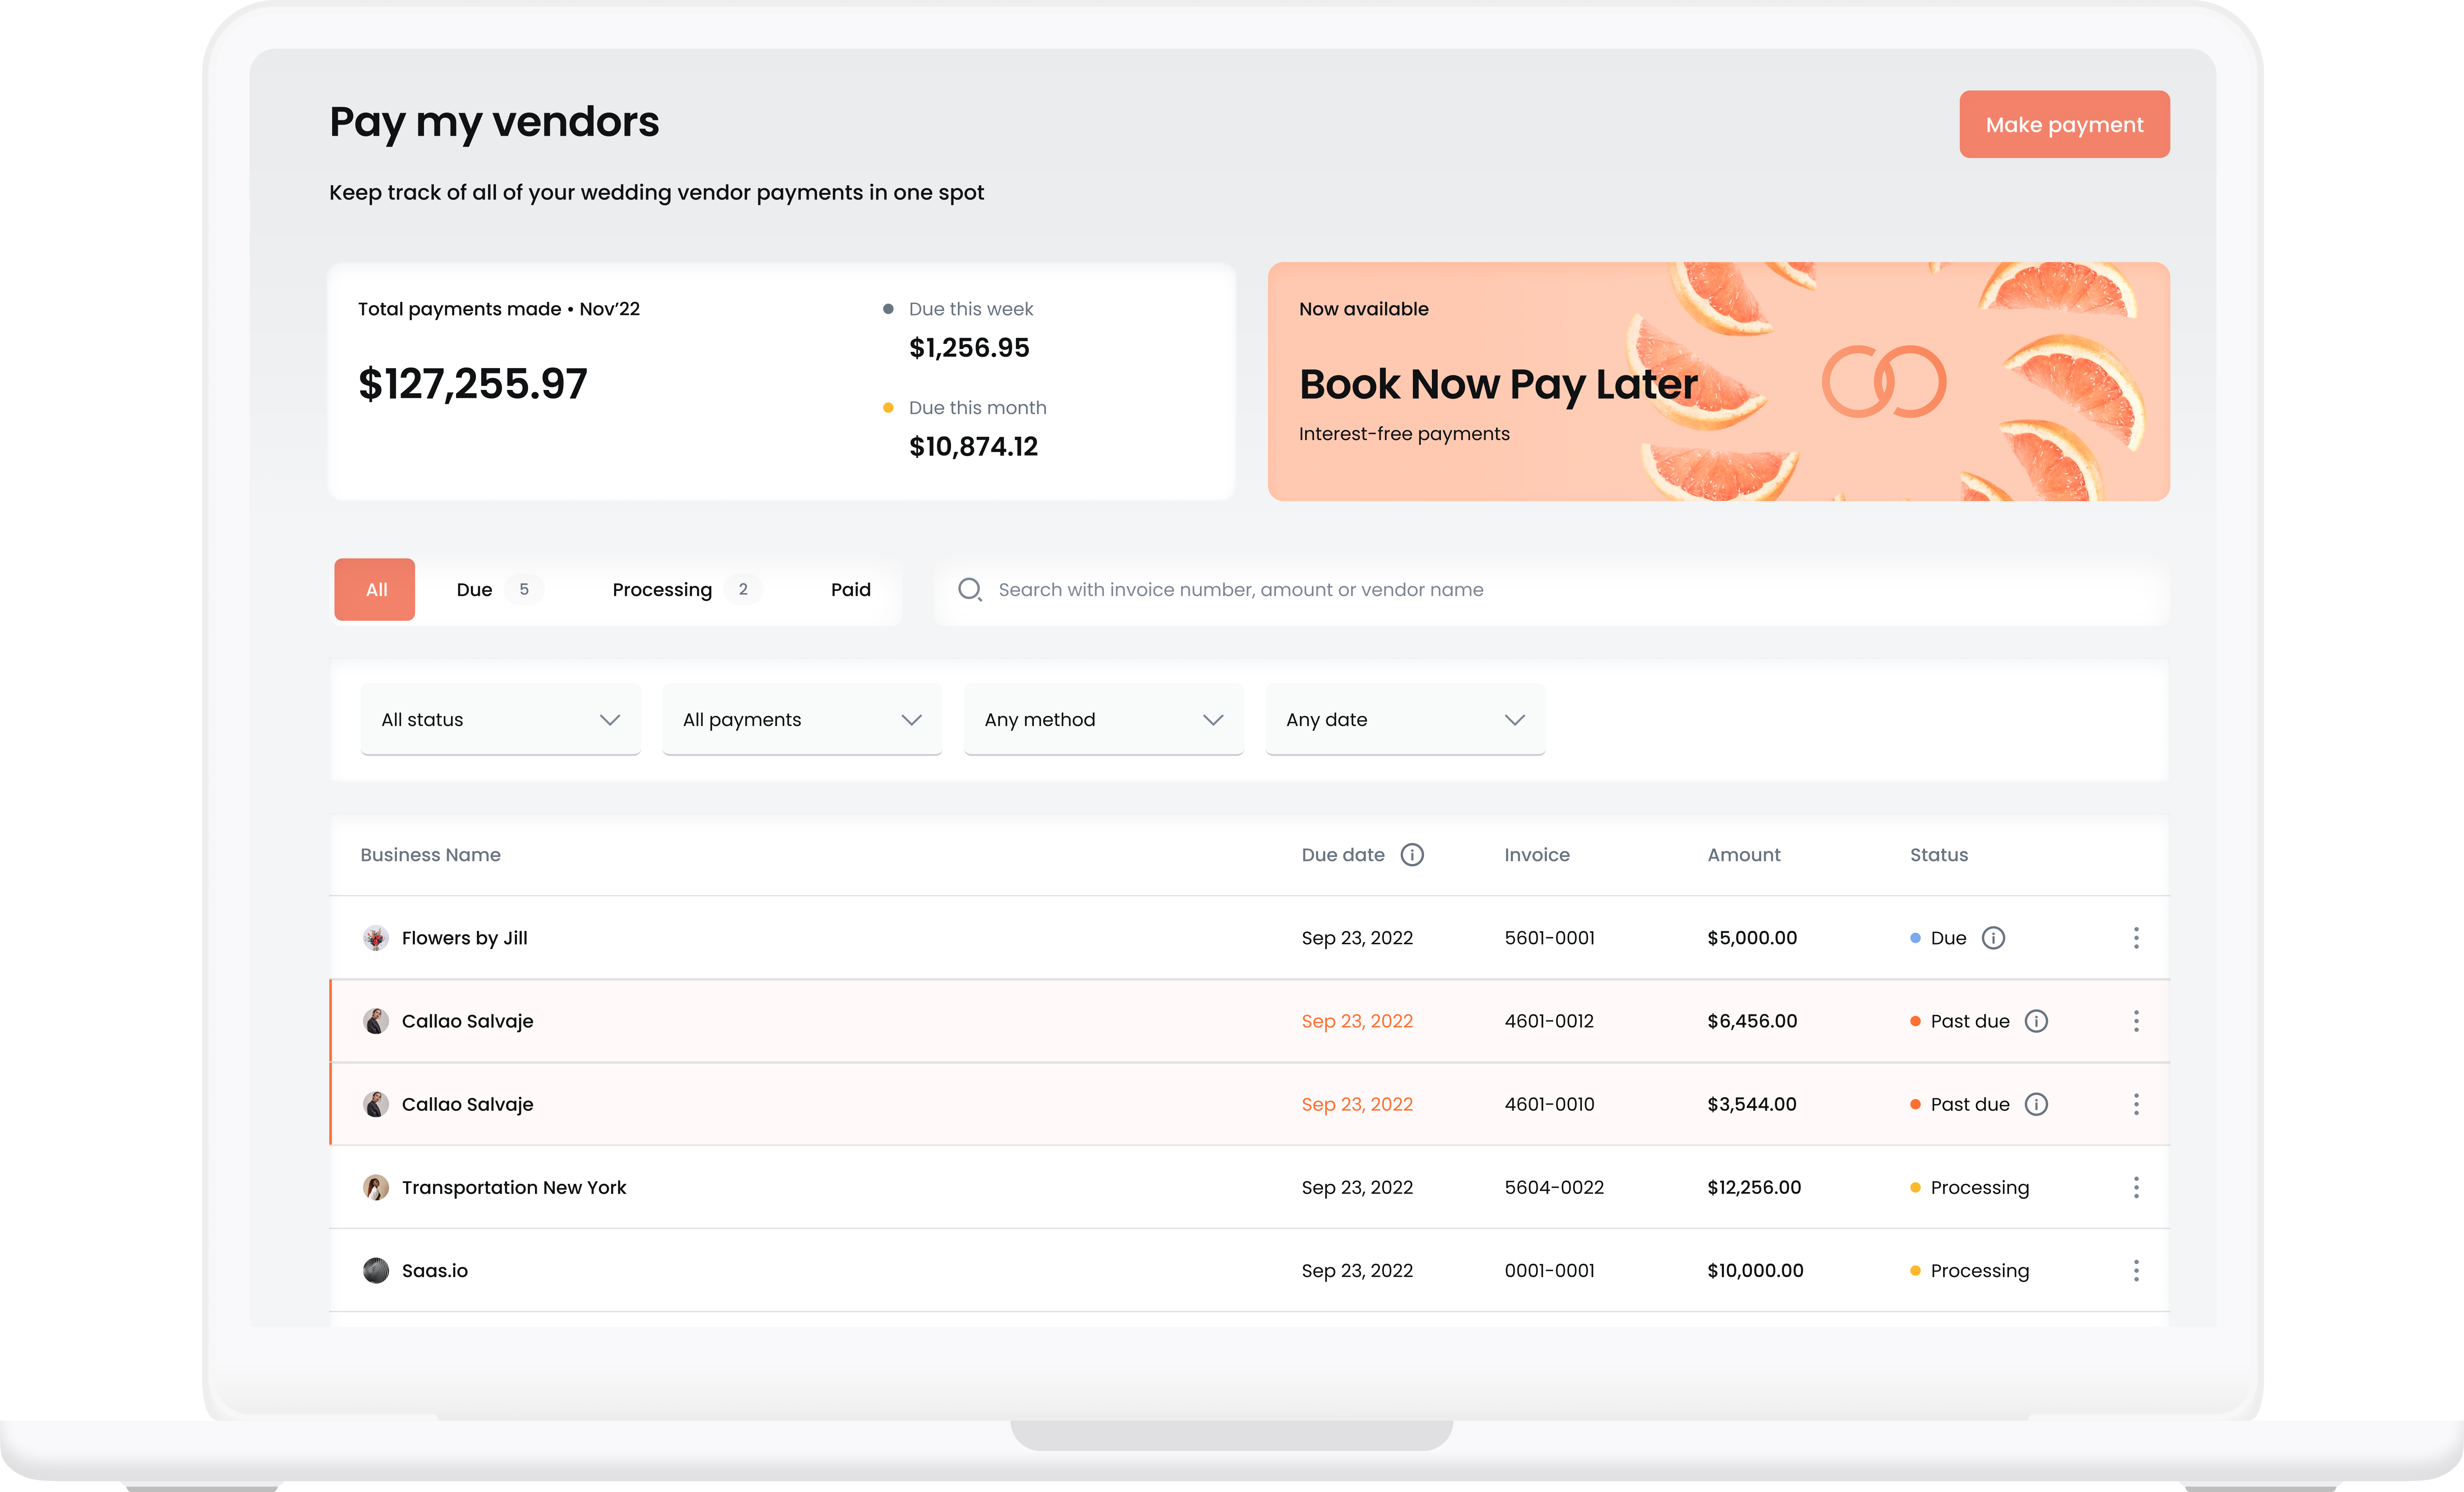The height and width of the screenshot is (1492, 2464).
Task: Open more options for invoice 4601-0010
Action: tap(2136, 1104)
